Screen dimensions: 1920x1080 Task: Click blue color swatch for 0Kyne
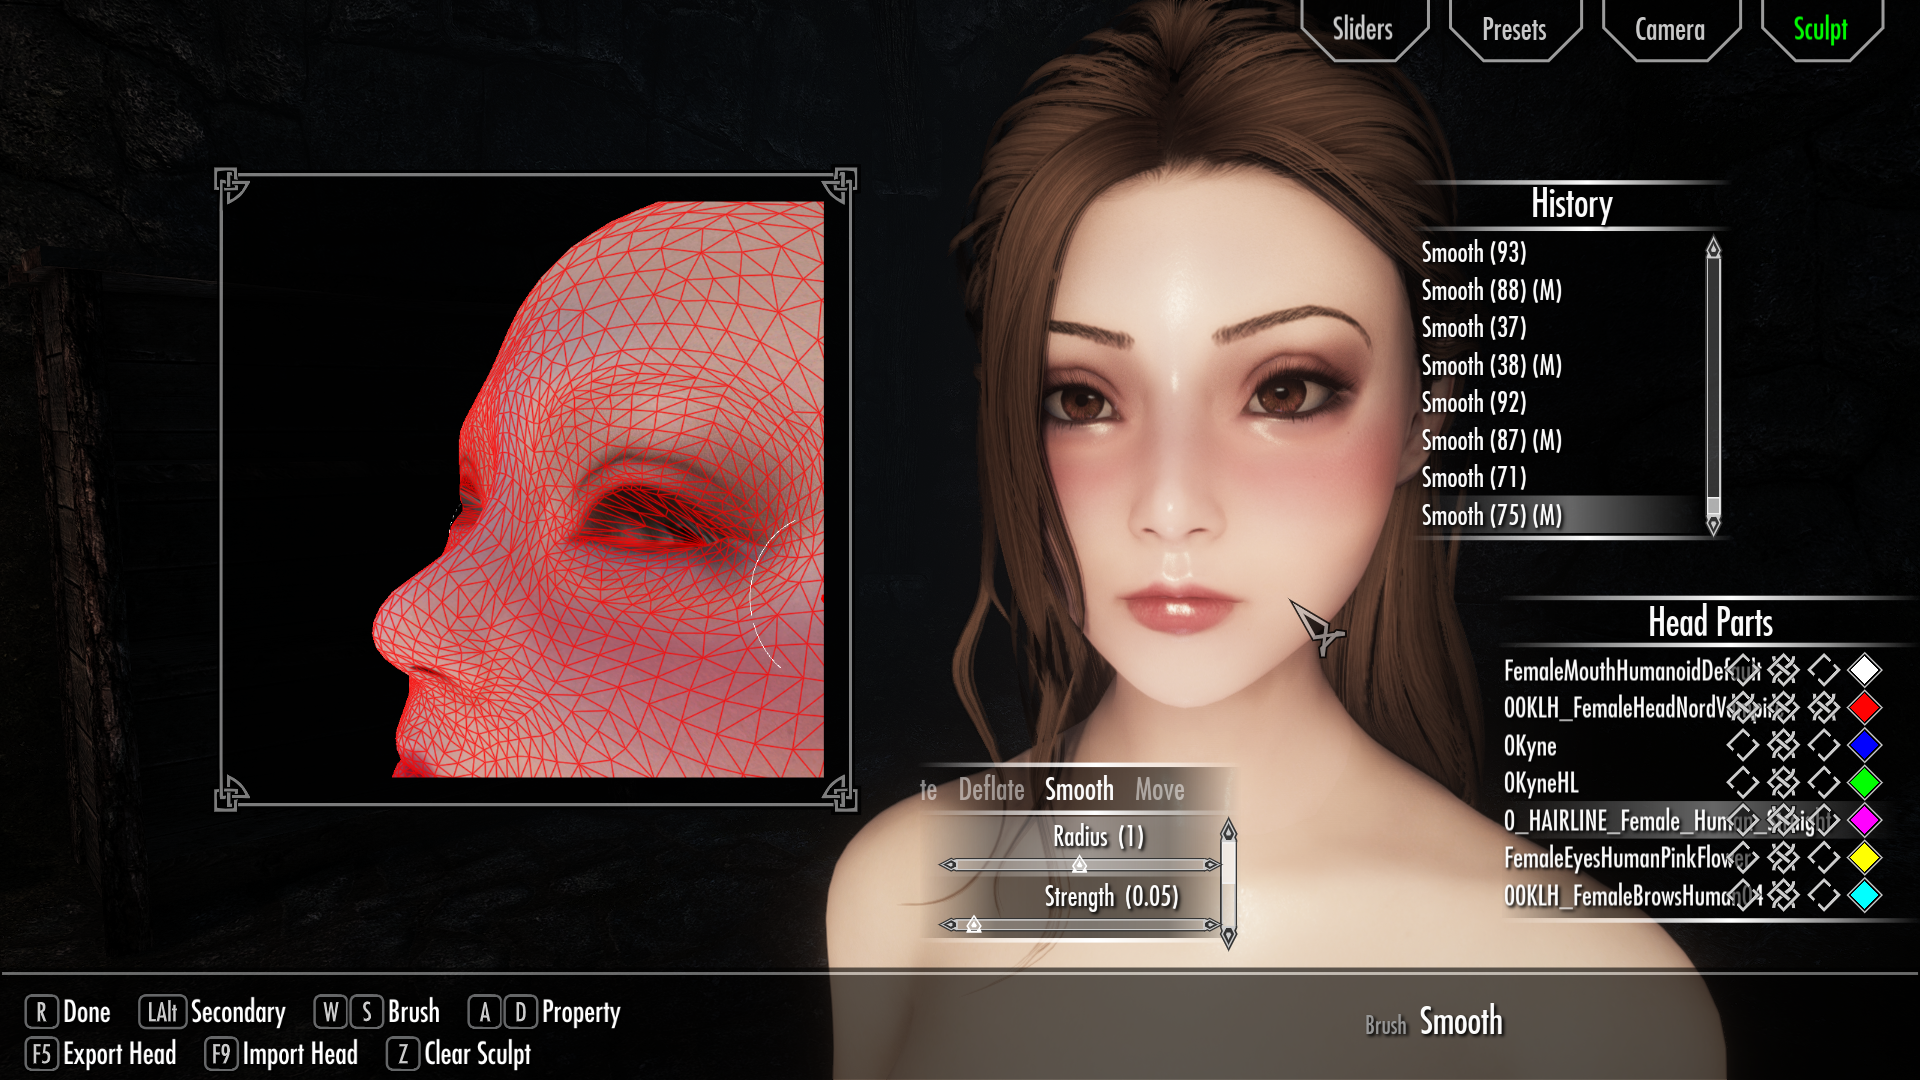[x=1864, y=745]
